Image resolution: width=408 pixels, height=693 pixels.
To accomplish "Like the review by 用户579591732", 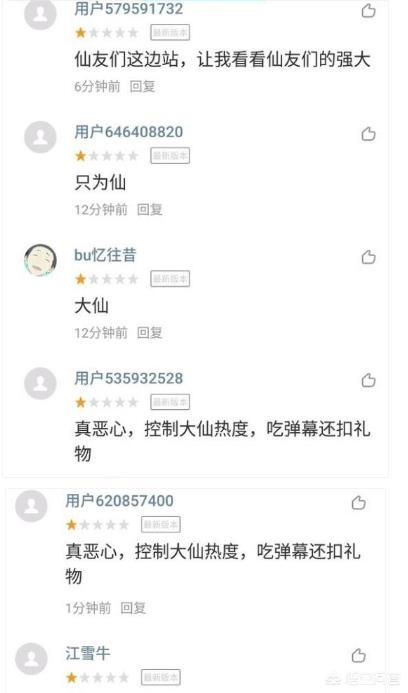I will pyautogui.click(x=368, y=11).
